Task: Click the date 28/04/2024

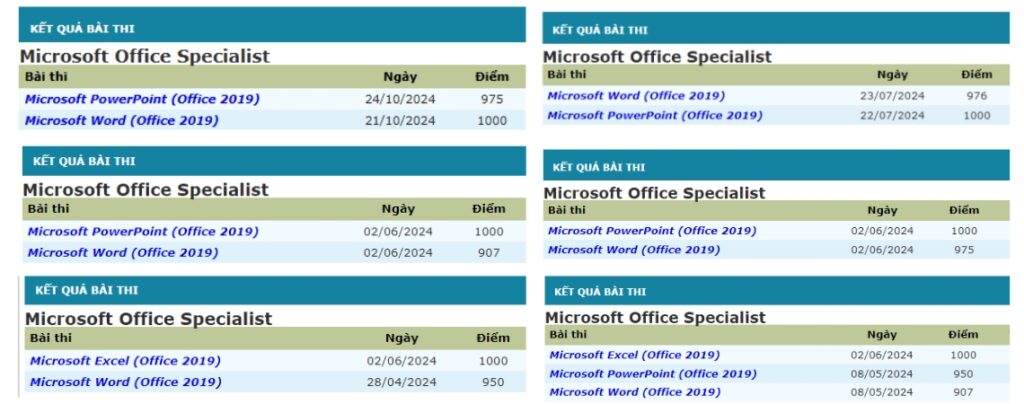Action: coord(402,382)
